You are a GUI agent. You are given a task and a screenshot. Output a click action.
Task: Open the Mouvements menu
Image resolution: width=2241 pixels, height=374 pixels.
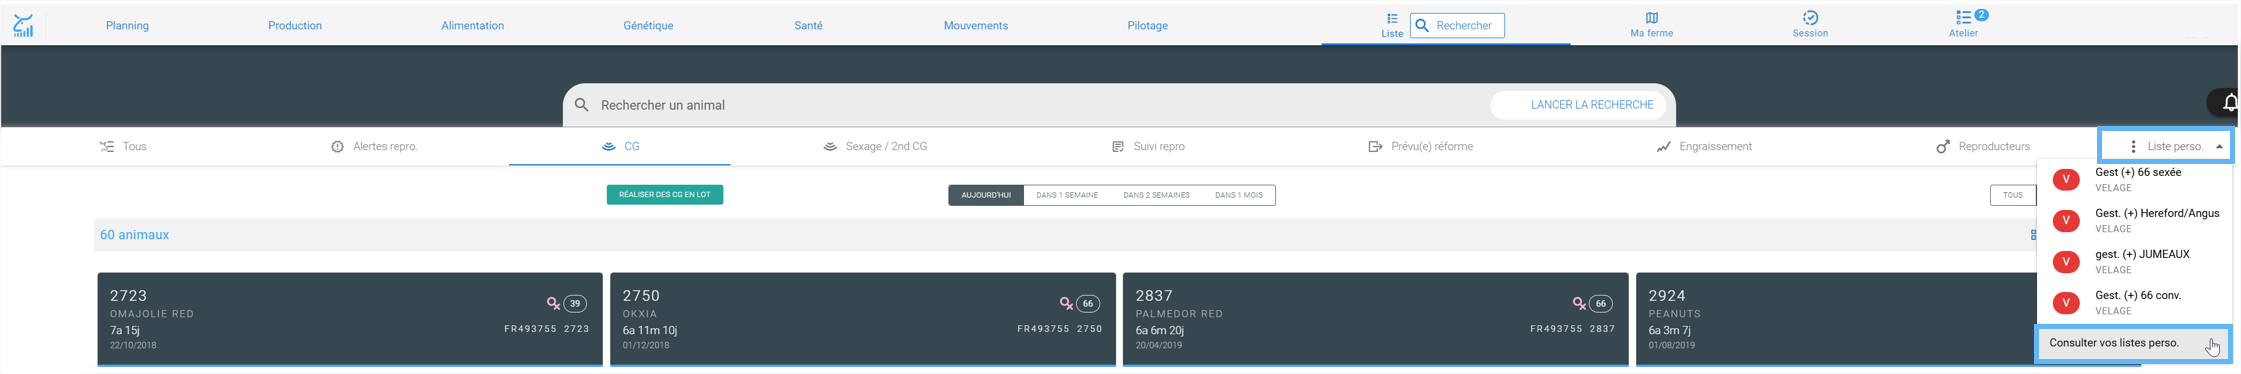[x=976, y=26]
